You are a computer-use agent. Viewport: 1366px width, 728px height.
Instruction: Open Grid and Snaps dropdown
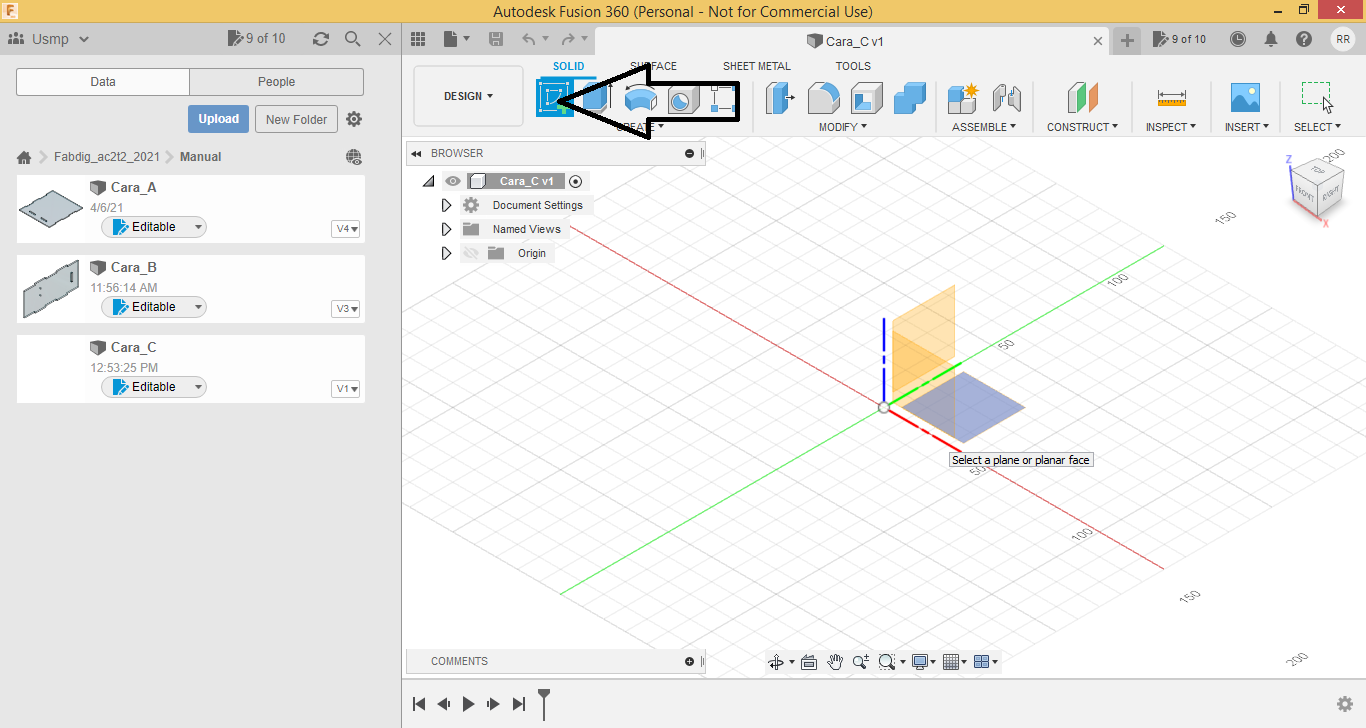[x=955, y=662]
